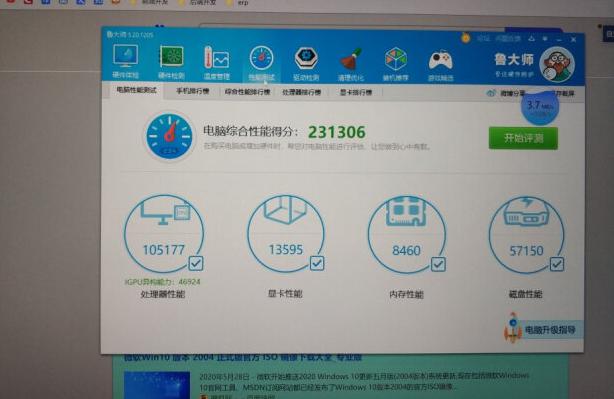Uncheck the graphics card performance checkbox
The height and width of the screenshot is (399, 614).
pyautogui.click(x=317, y=263)
